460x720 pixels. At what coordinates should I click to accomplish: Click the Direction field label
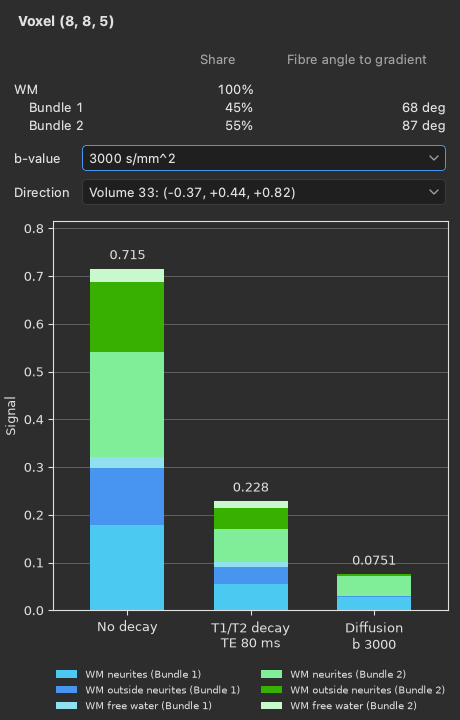coord(42,192)
